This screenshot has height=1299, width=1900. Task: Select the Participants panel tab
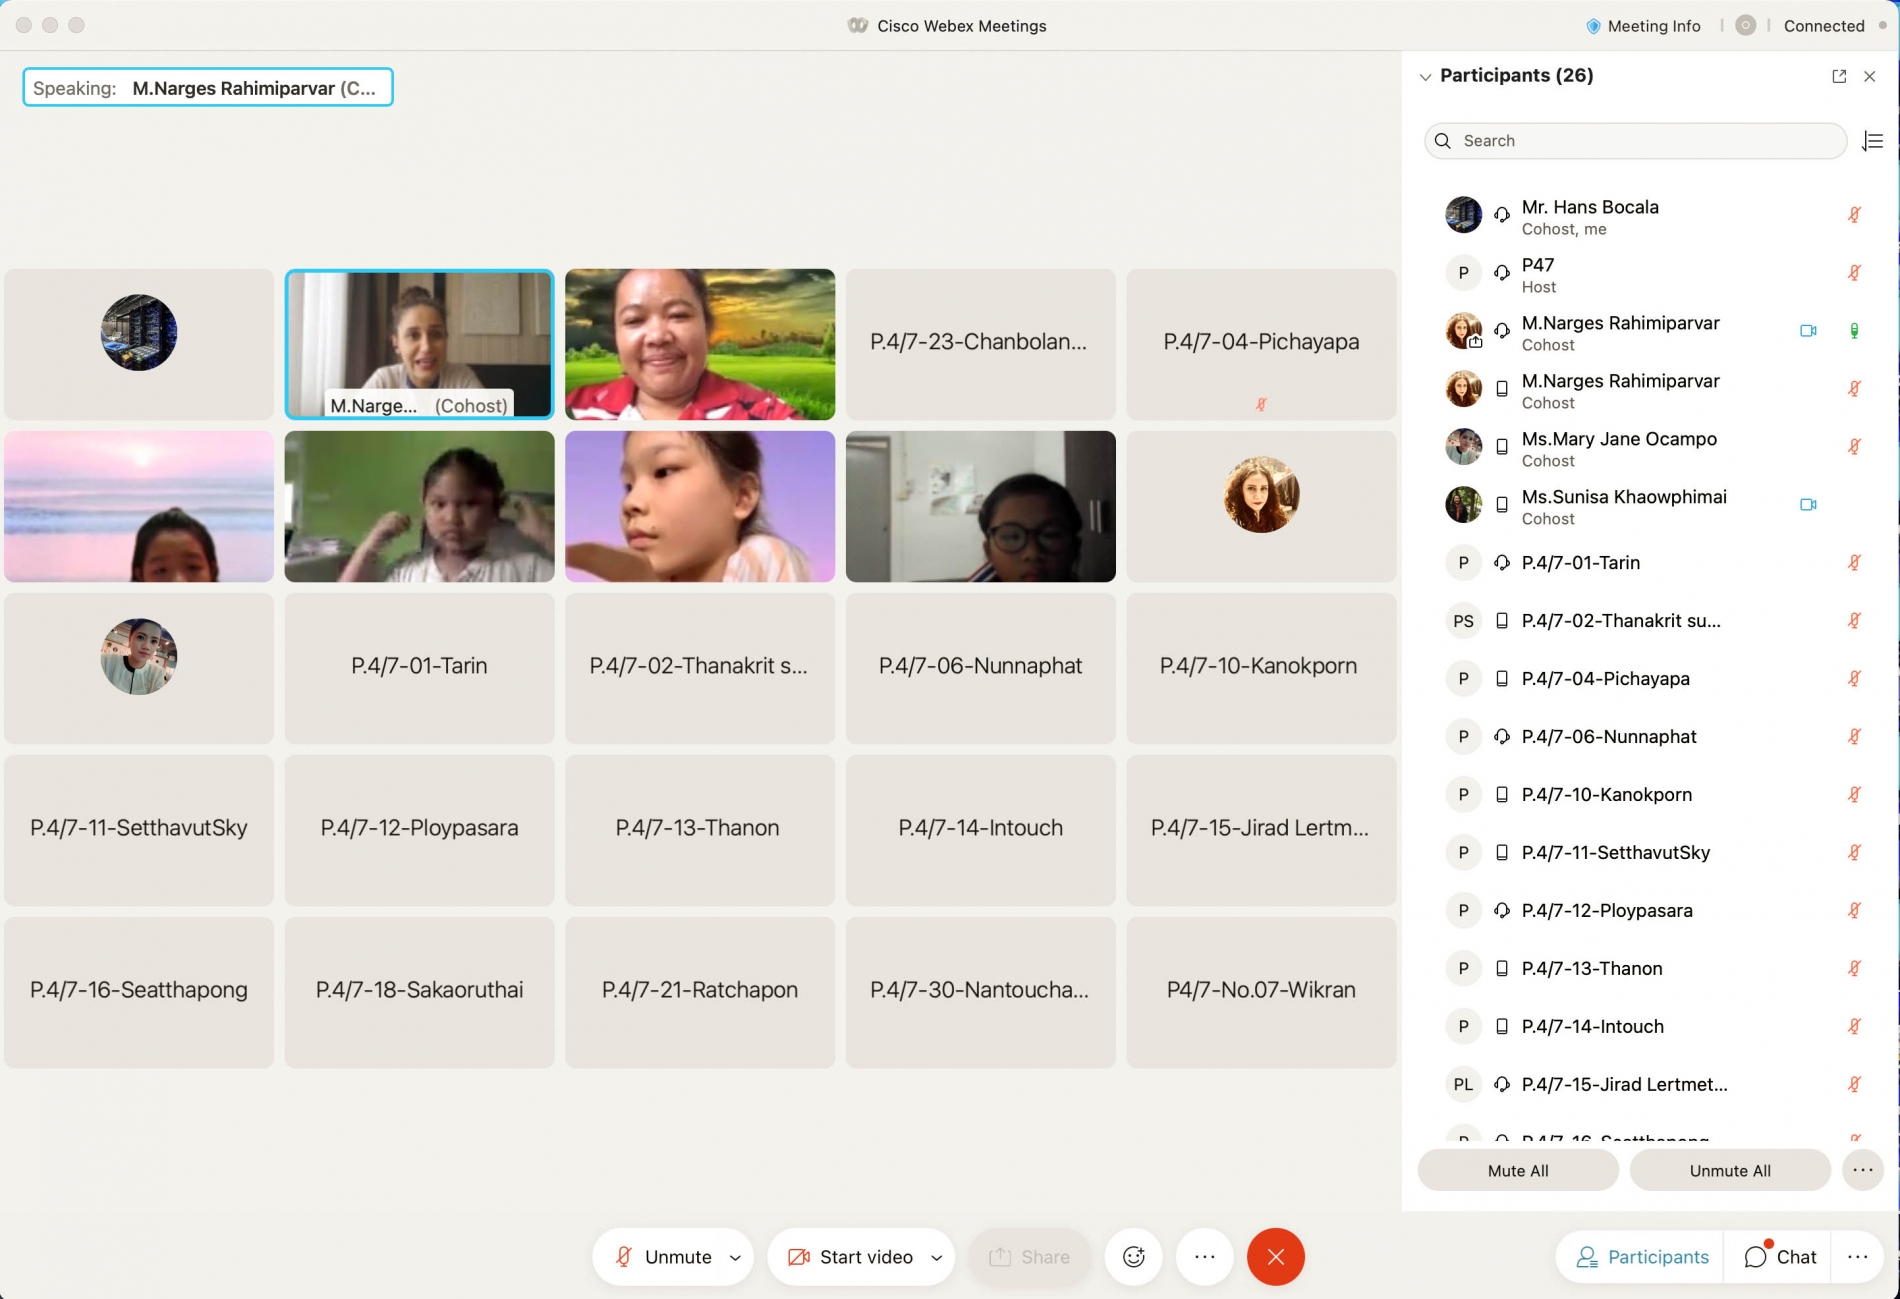tap(1642, 1257)
